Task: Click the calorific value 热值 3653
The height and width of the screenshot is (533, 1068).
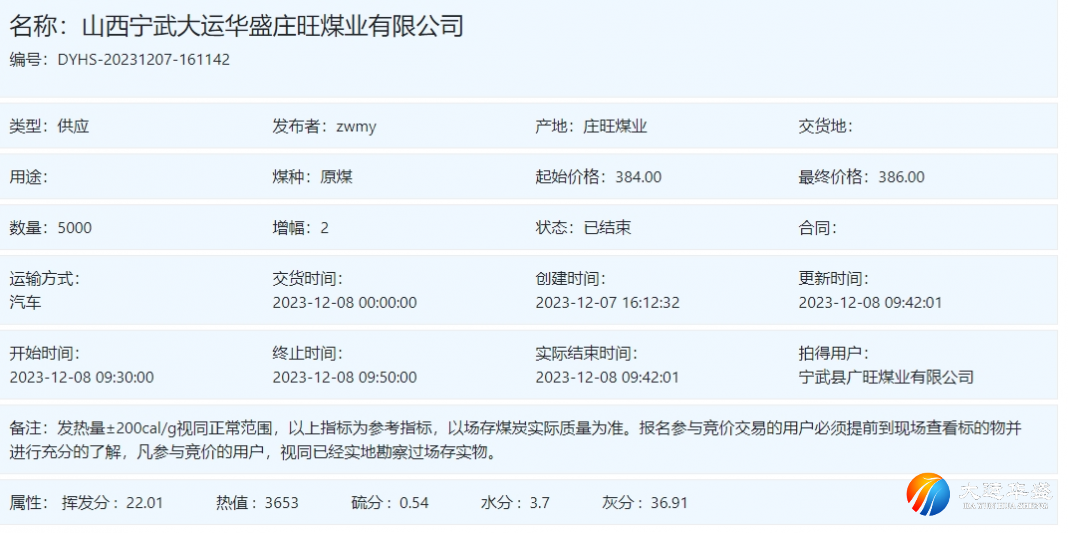Action: [x=257, y=502]
